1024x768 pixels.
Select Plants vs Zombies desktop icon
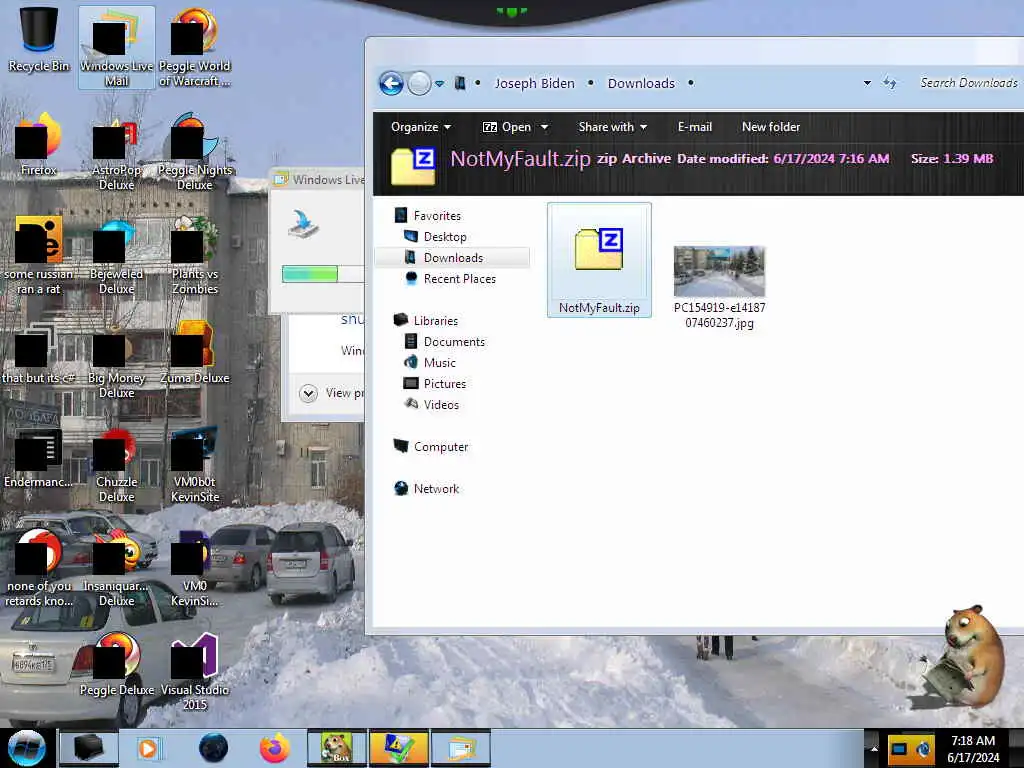point(195,255)
